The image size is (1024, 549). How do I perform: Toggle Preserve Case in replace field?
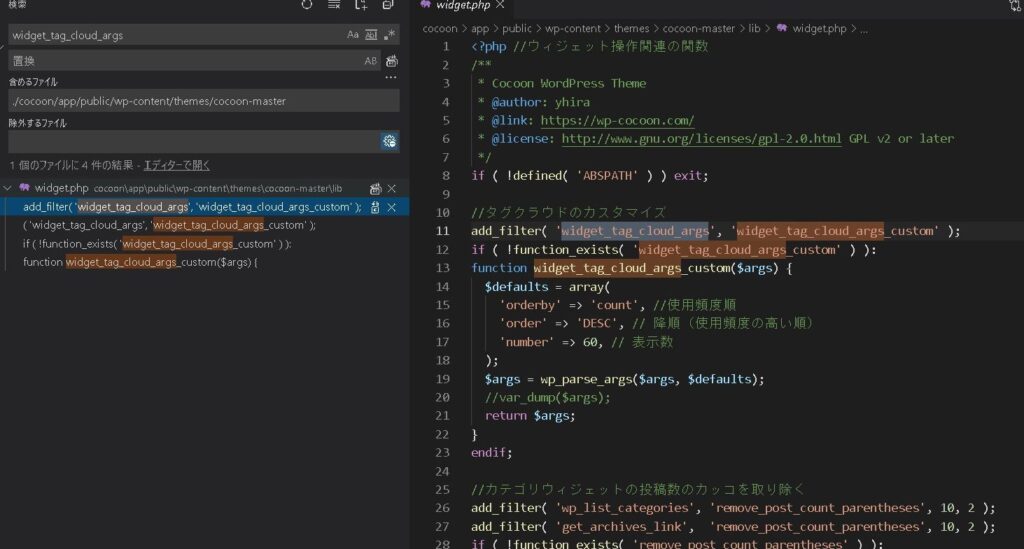[371, 61]
